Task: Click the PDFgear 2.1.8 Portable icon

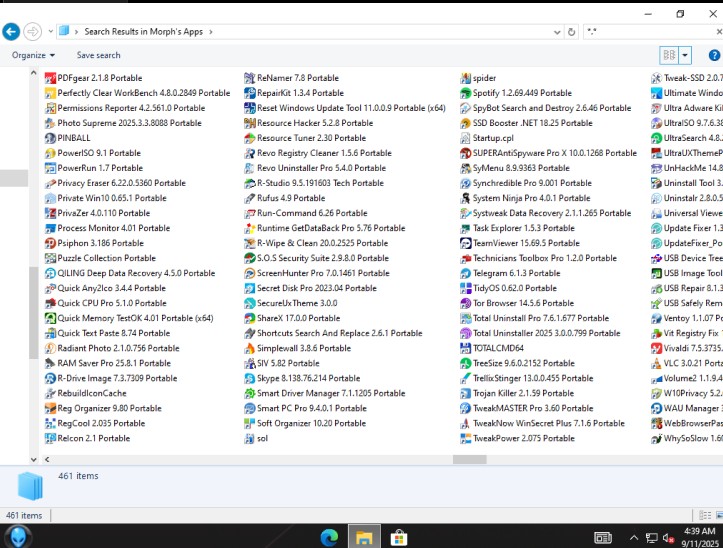Action: coord(50,78)
